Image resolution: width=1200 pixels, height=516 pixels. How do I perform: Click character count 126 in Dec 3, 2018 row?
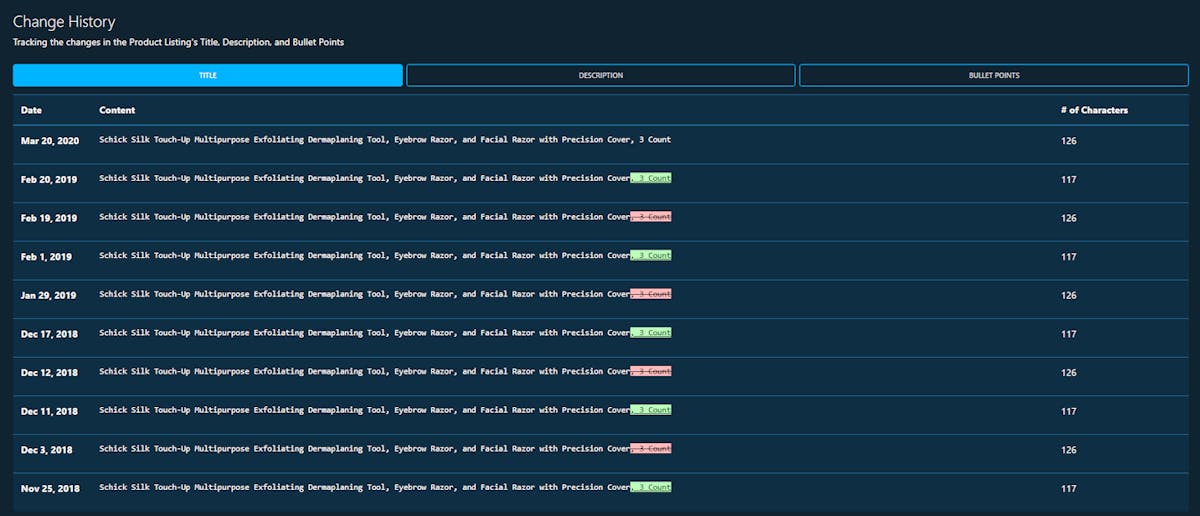tap(1069, 450)
